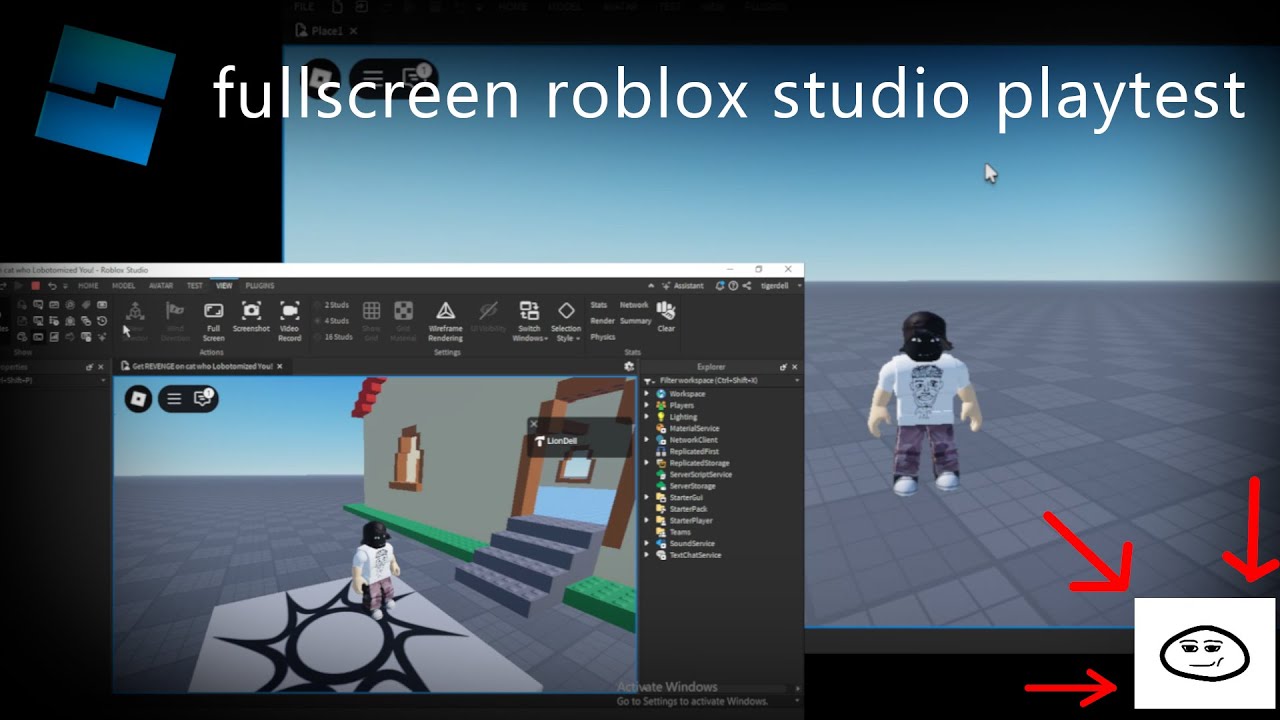Stop the playtest with the red square

coord(34,285)
